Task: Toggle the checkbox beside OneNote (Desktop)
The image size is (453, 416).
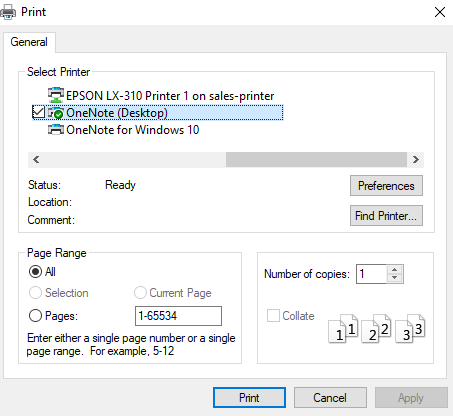Action: (x=38, y=112)
